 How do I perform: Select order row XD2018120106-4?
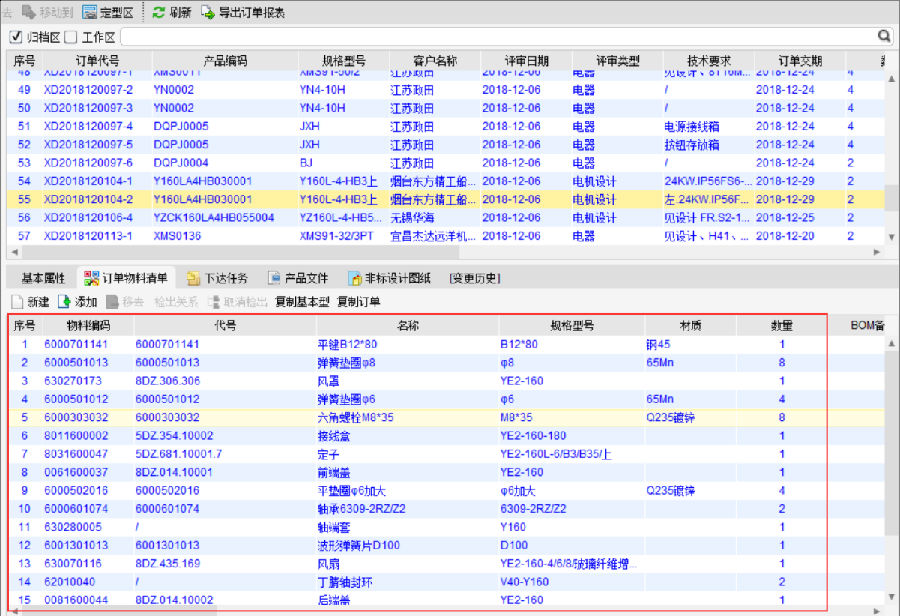click(88, 218)
